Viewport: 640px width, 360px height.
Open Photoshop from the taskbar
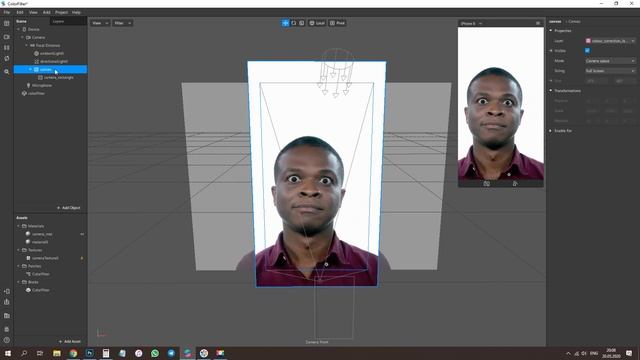[x=89, y=353]
